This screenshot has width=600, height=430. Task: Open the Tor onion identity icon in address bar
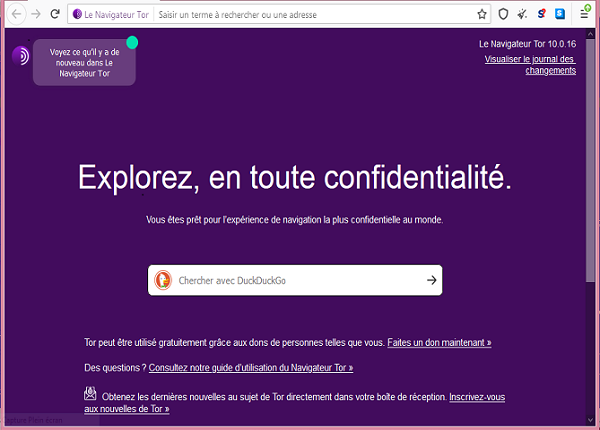pyautogui.click(x=77, y=14)
